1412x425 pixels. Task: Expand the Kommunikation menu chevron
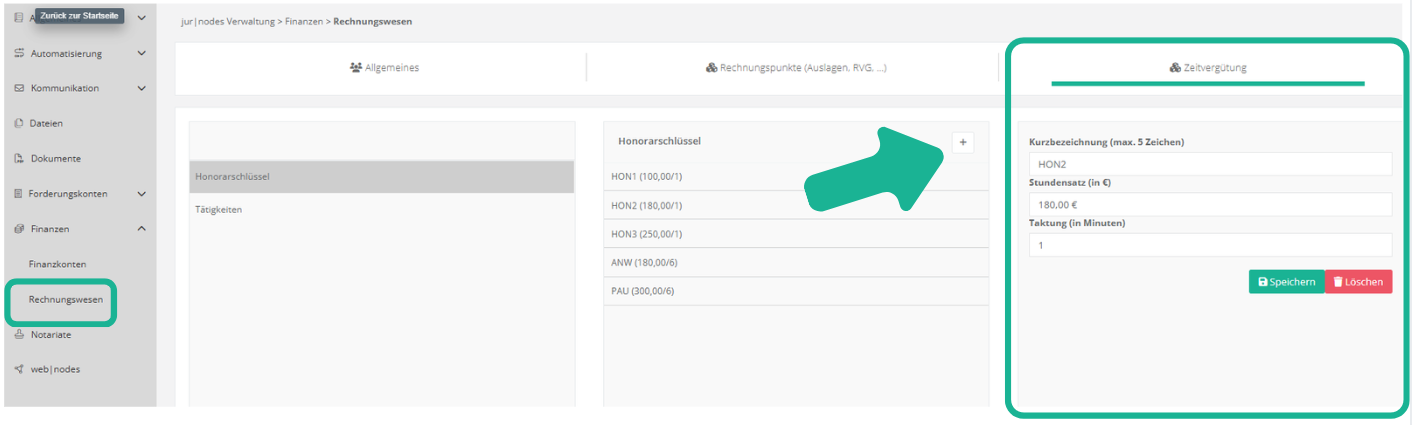(141, 89)
